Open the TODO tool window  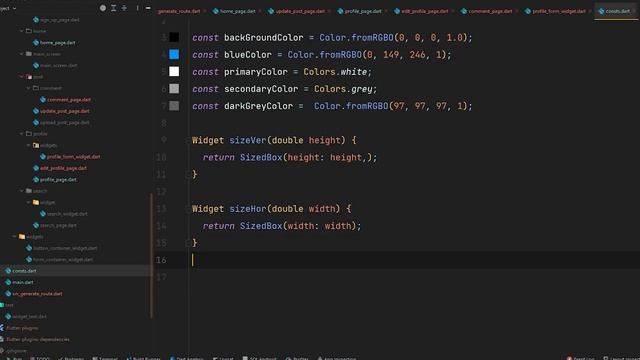coord(40,358)
